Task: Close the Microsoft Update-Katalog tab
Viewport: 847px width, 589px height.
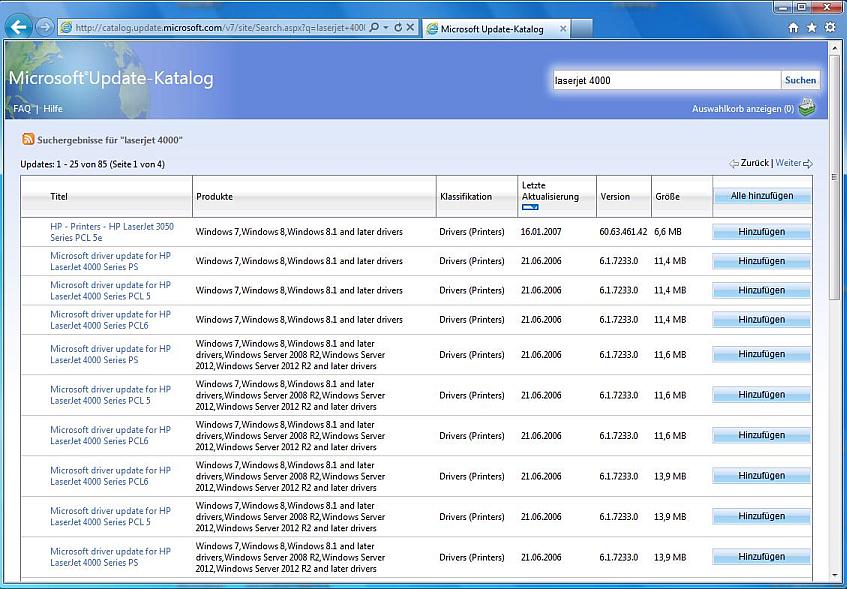Action: point(563,29)
